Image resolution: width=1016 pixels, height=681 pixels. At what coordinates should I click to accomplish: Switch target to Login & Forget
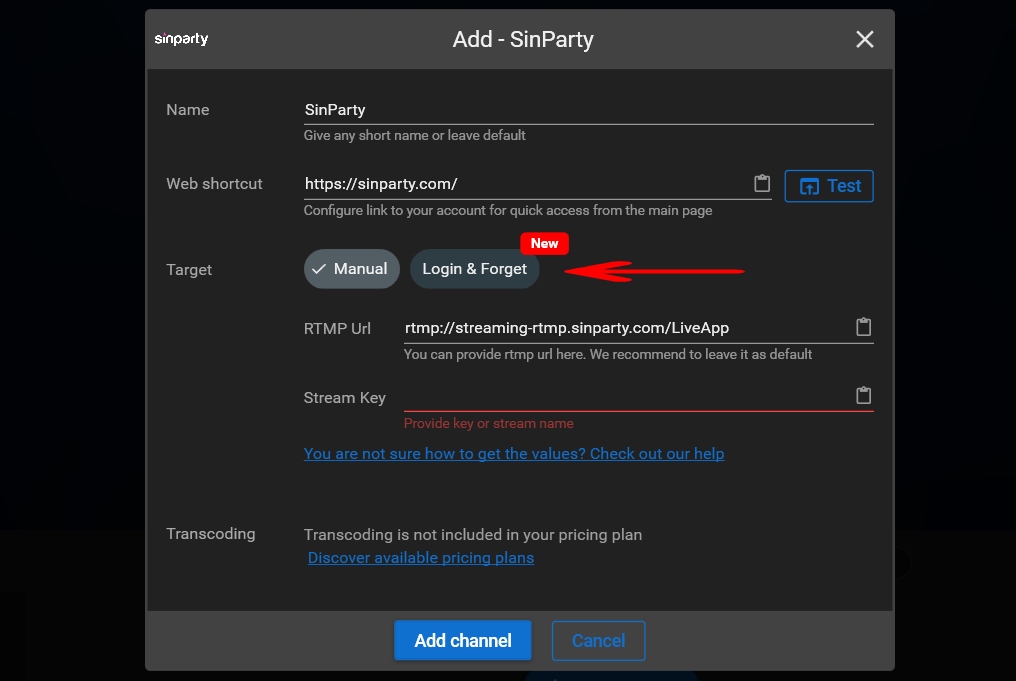click(x=474, y=269)
